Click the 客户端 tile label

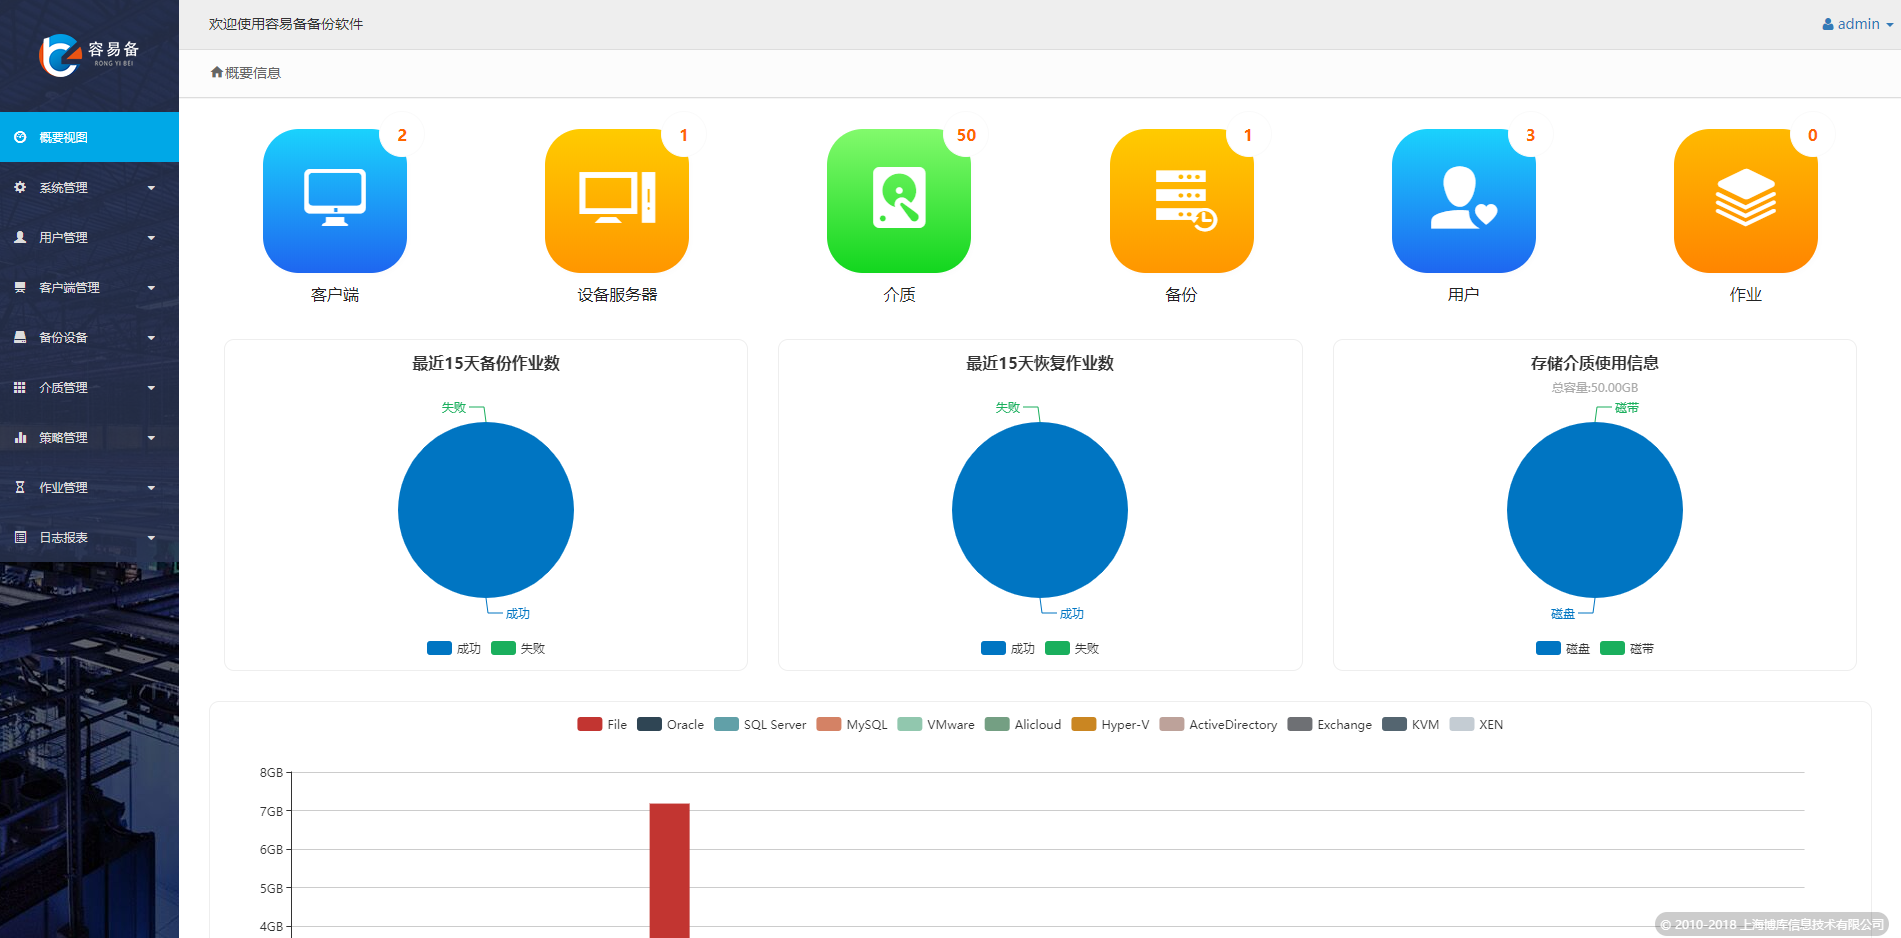pyautogui.click(x=335, y=294)
